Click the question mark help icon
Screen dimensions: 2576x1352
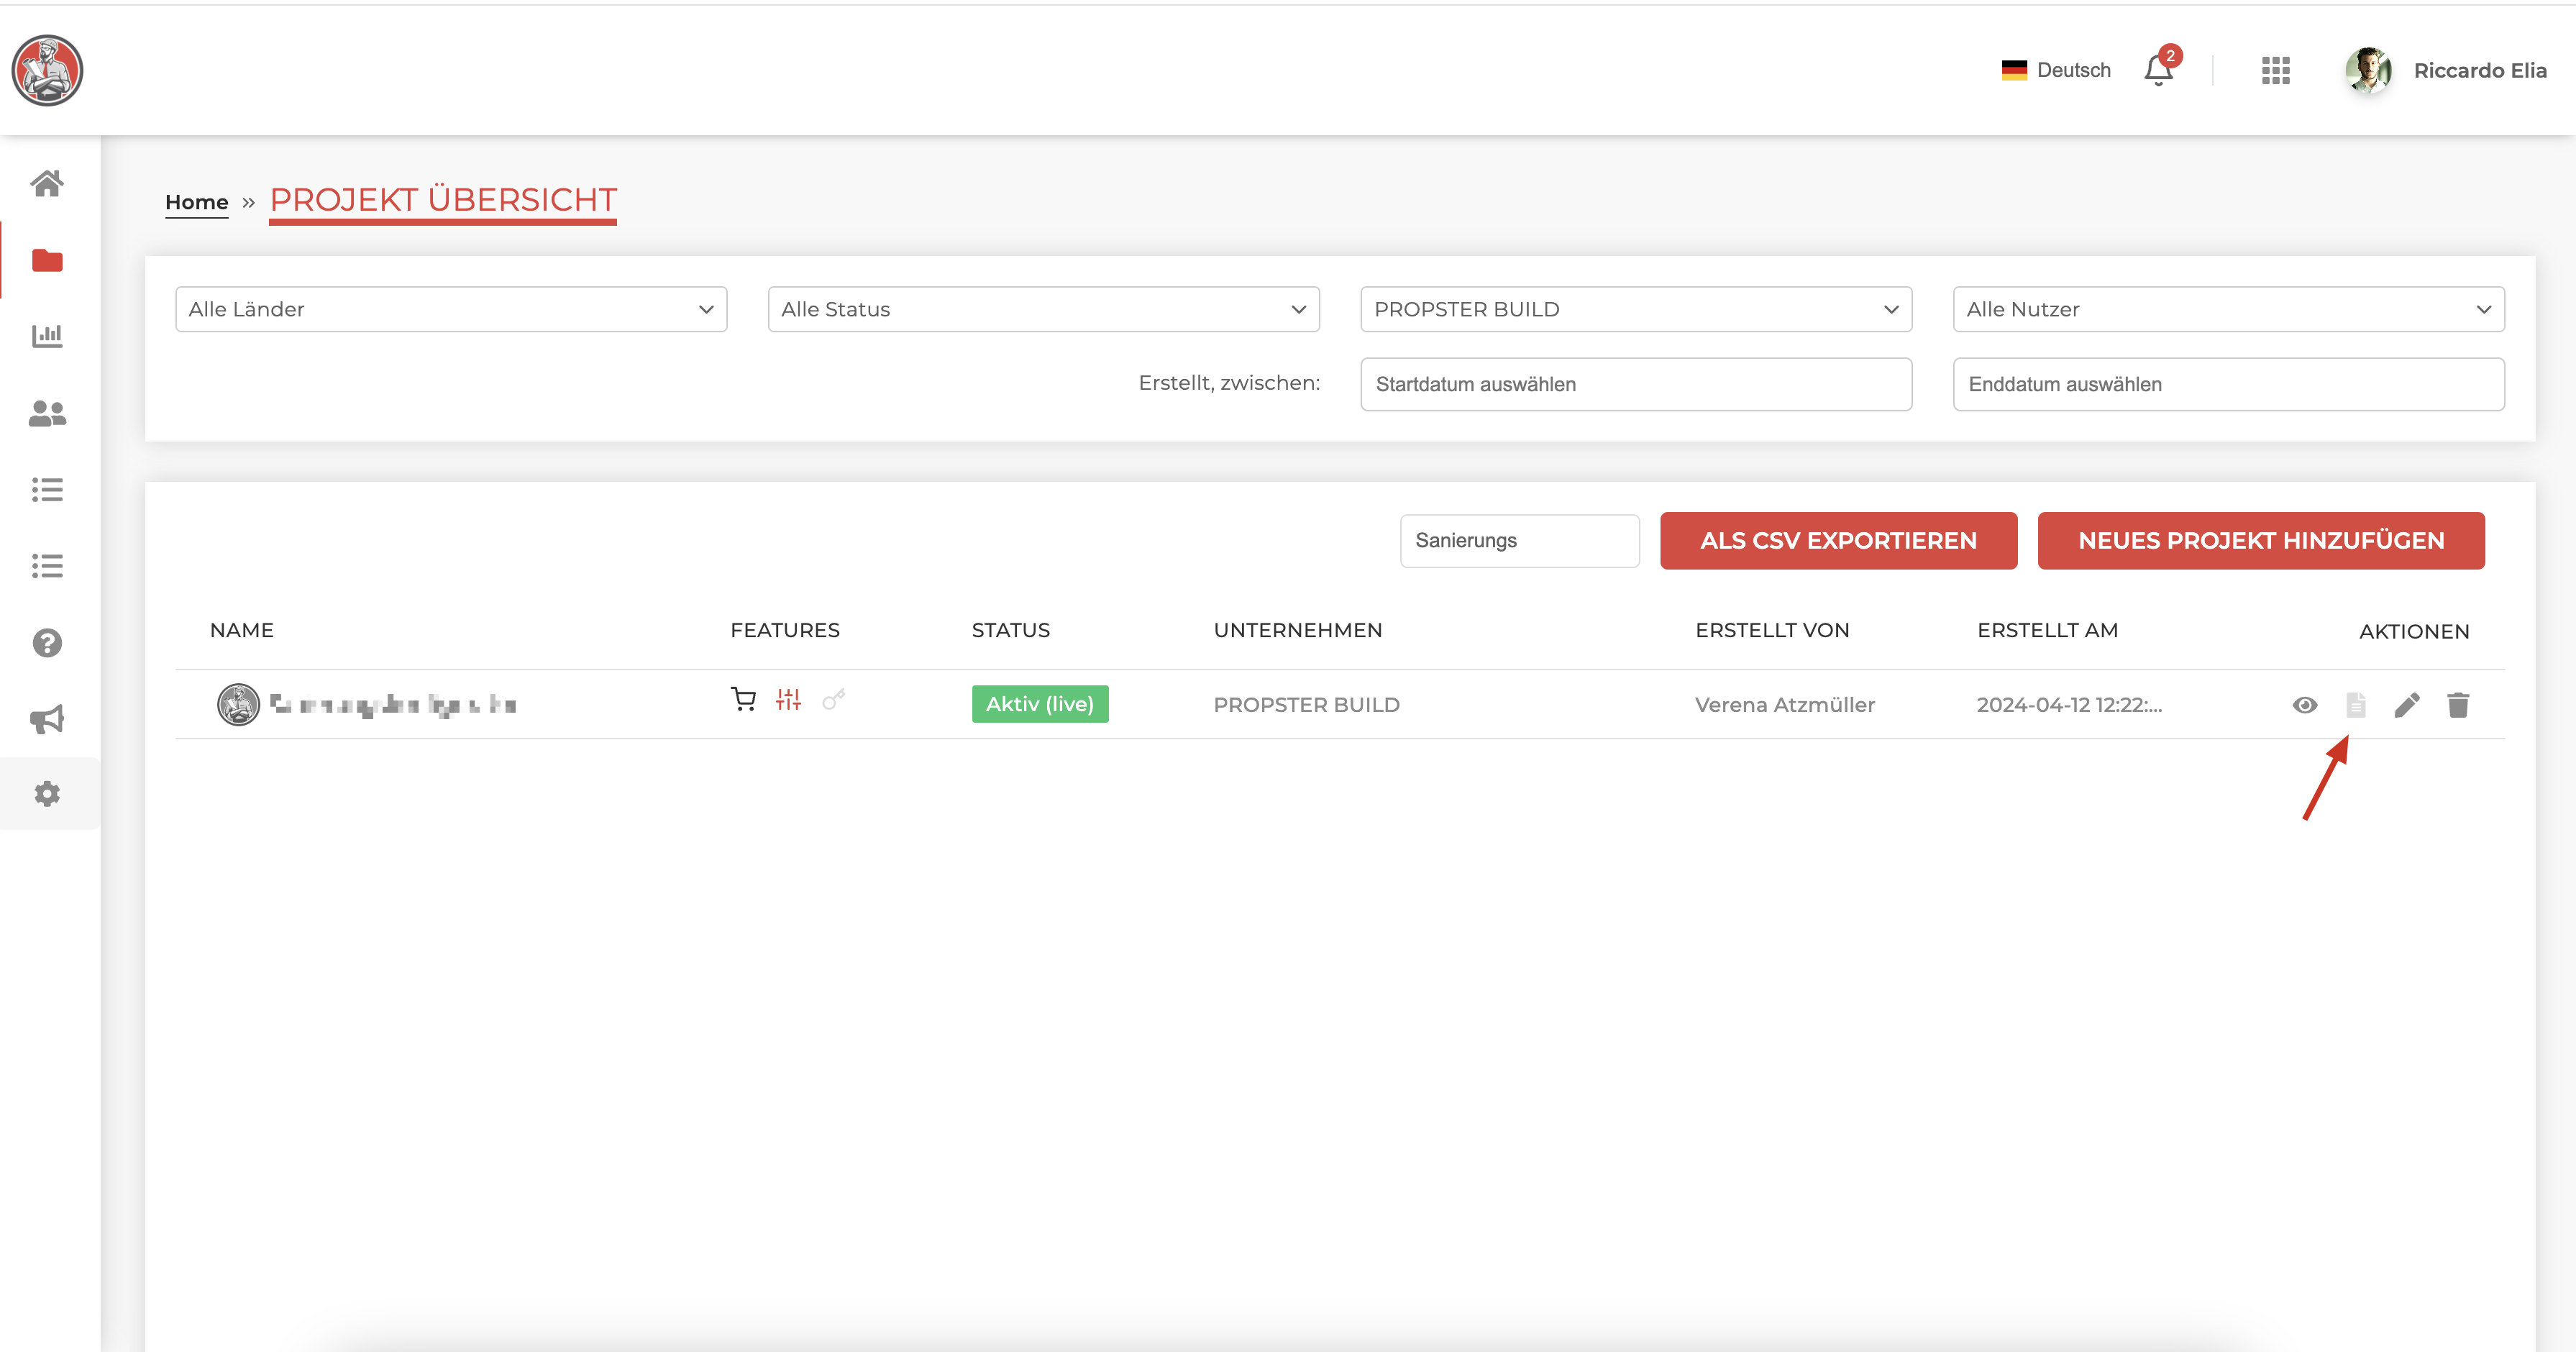click(47, 643)
